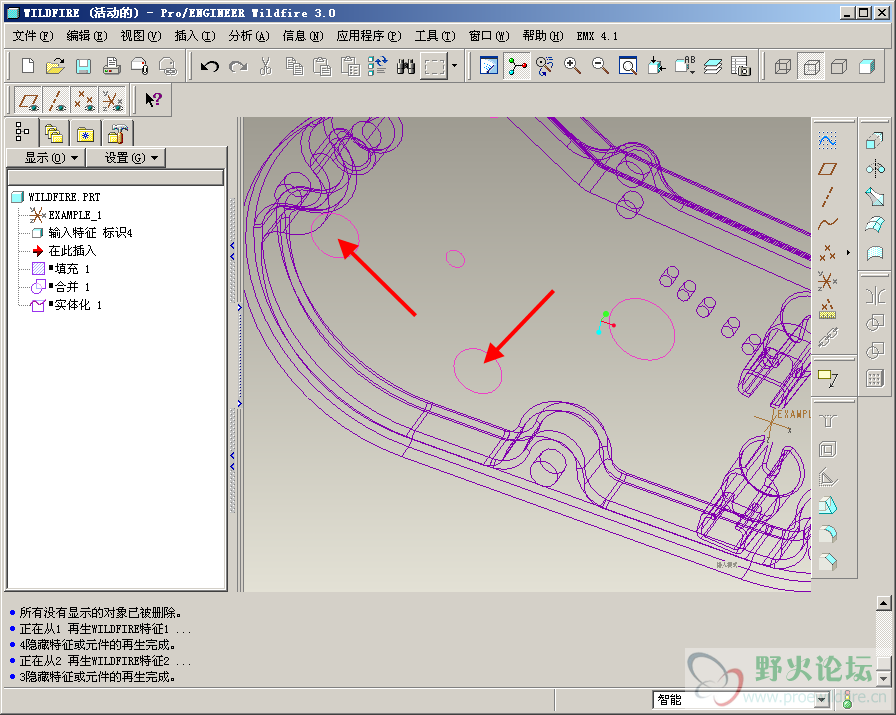Regenerate the model
Image resolution: width=896 pixels, height=715 pixels.
(x=378, y=66)
